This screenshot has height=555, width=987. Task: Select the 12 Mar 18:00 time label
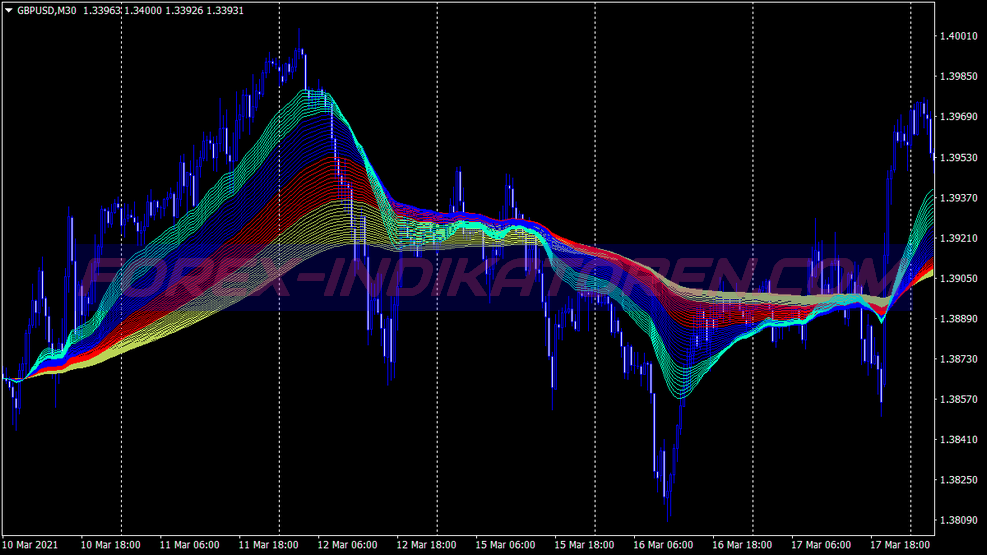pyautogui.click(x=426, y=545)
